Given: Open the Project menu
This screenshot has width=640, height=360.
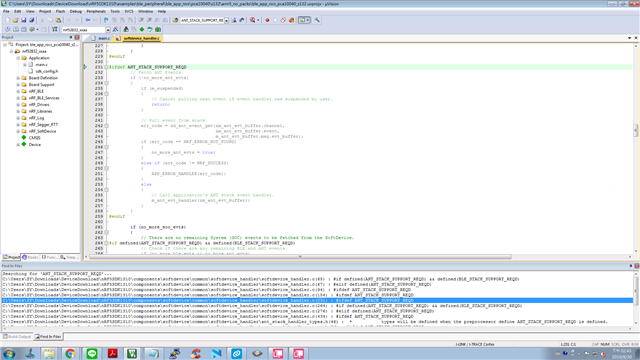Looking at the screenshot, I should pos(45,11).
